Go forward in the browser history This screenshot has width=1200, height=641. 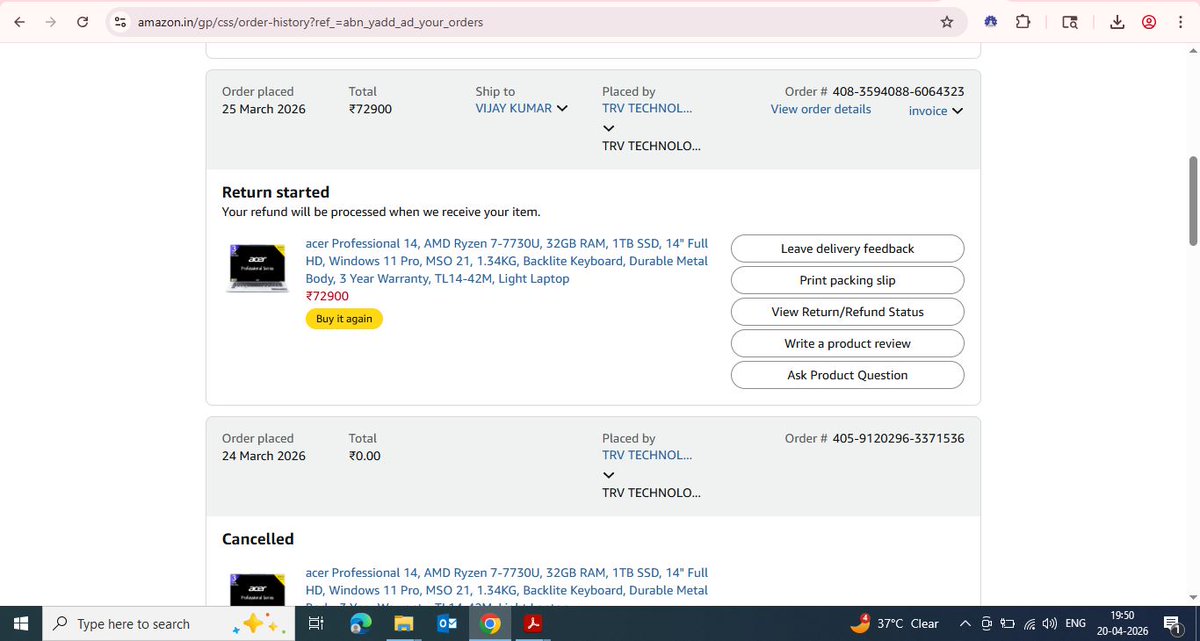click(50, 21)
